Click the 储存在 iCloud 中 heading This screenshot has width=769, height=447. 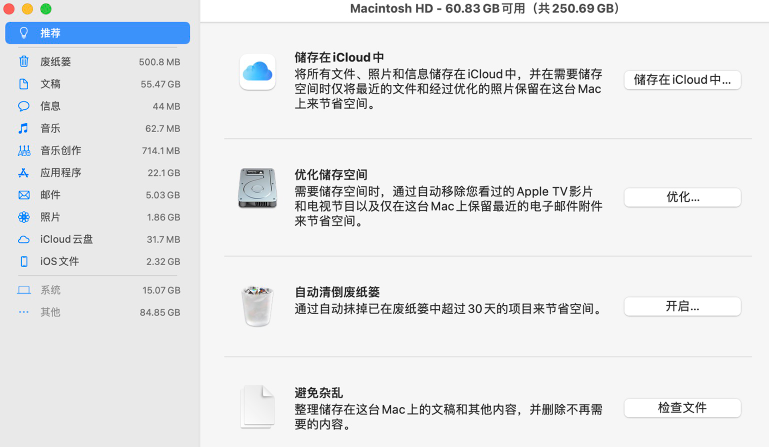339,57
